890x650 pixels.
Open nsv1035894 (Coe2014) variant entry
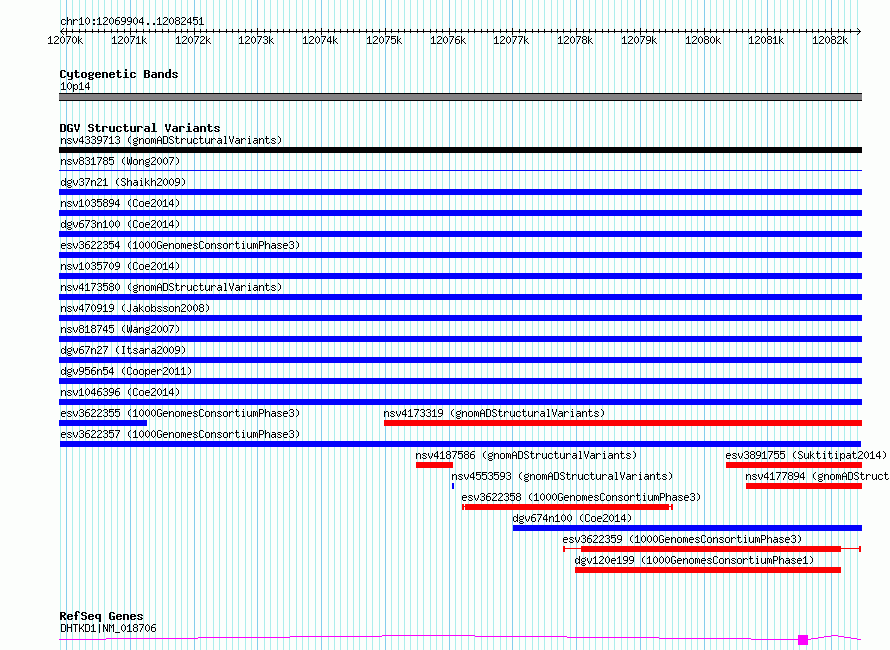click(x=120, y=203)
